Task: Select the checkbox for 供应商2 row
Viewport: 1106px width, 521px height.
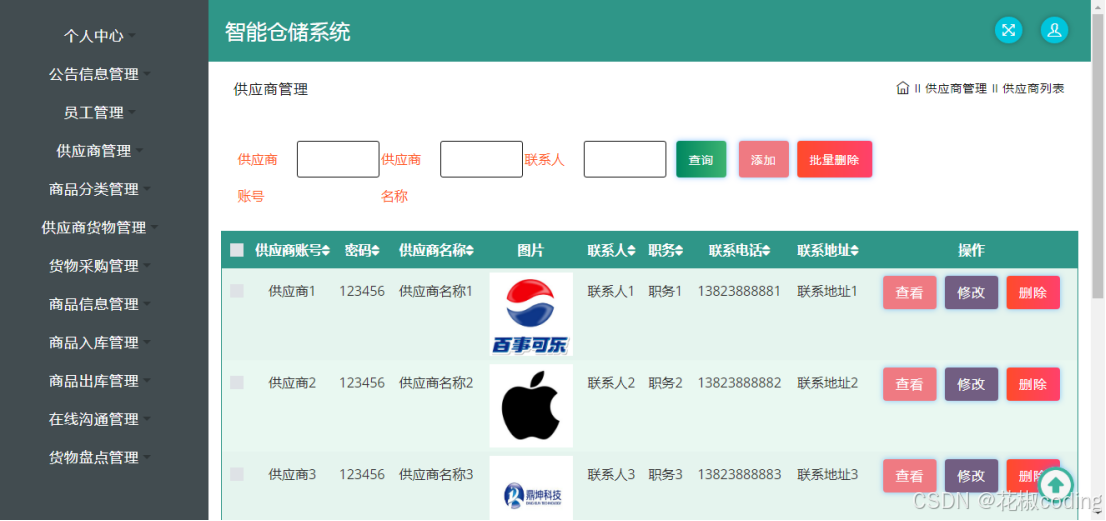Action: coord(237,382)
